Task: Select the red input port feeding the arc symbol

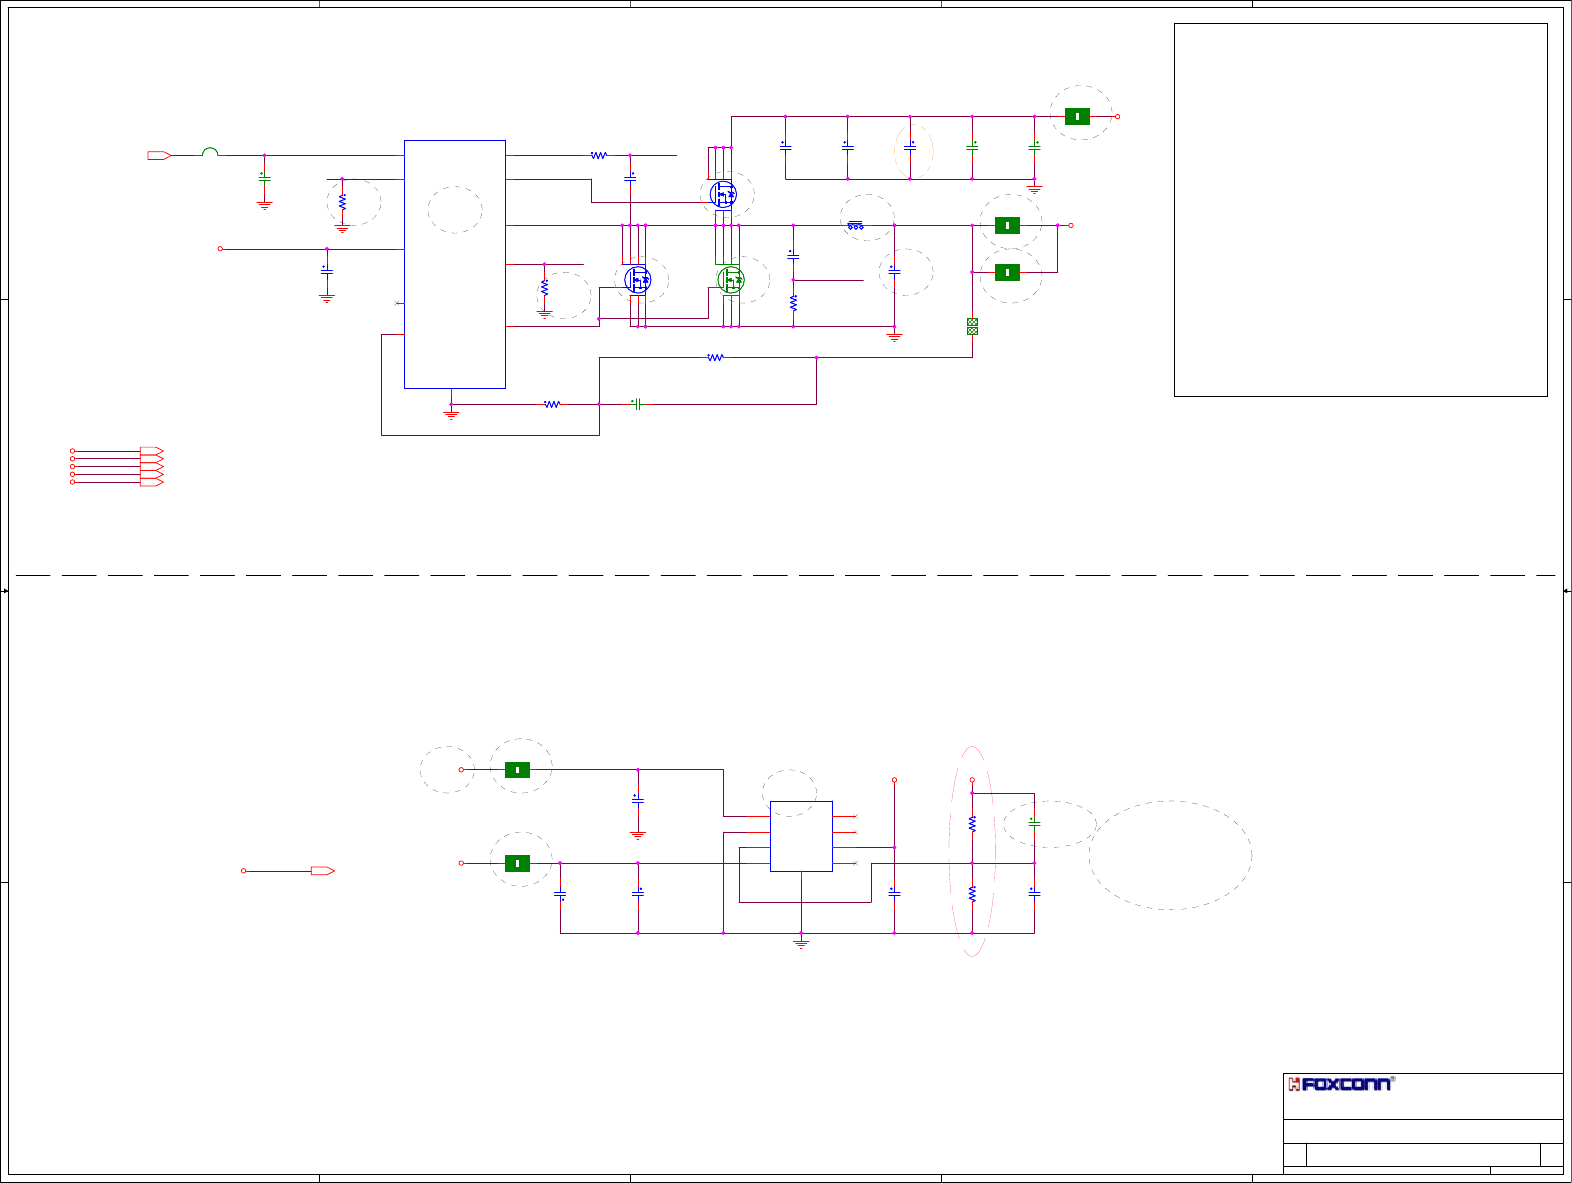Action: [159, 155]
